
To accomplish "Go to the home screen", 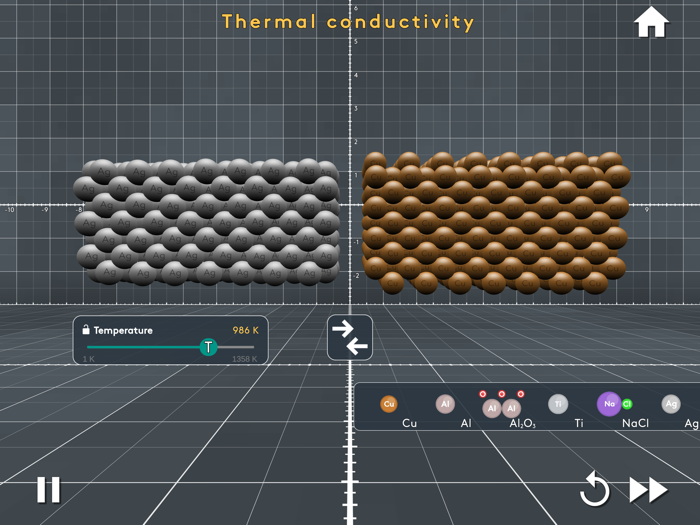I will tap(651, 22).
